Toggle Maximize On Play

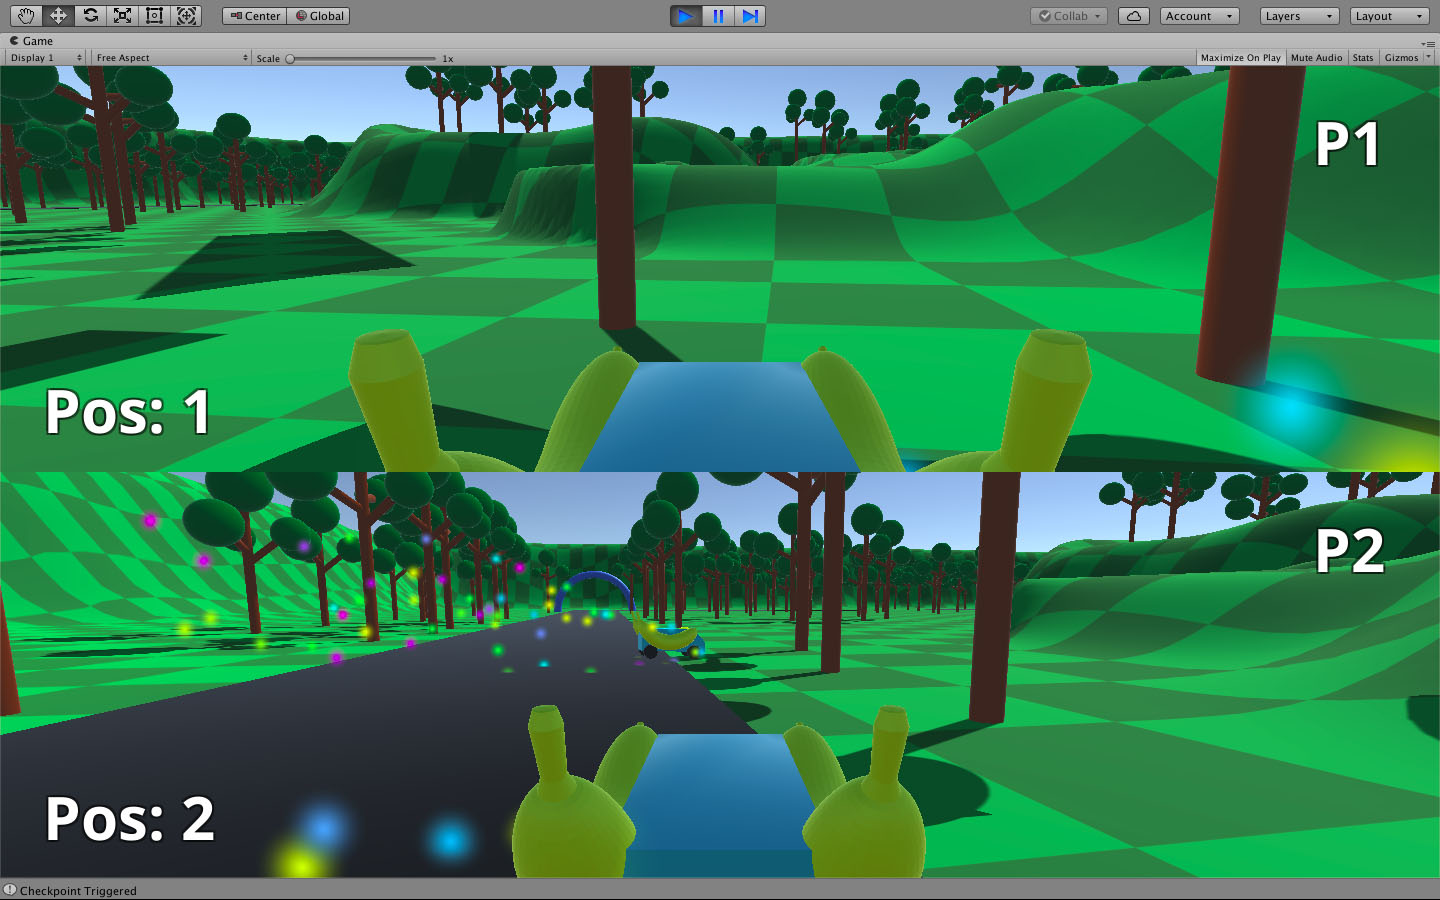1240,58
